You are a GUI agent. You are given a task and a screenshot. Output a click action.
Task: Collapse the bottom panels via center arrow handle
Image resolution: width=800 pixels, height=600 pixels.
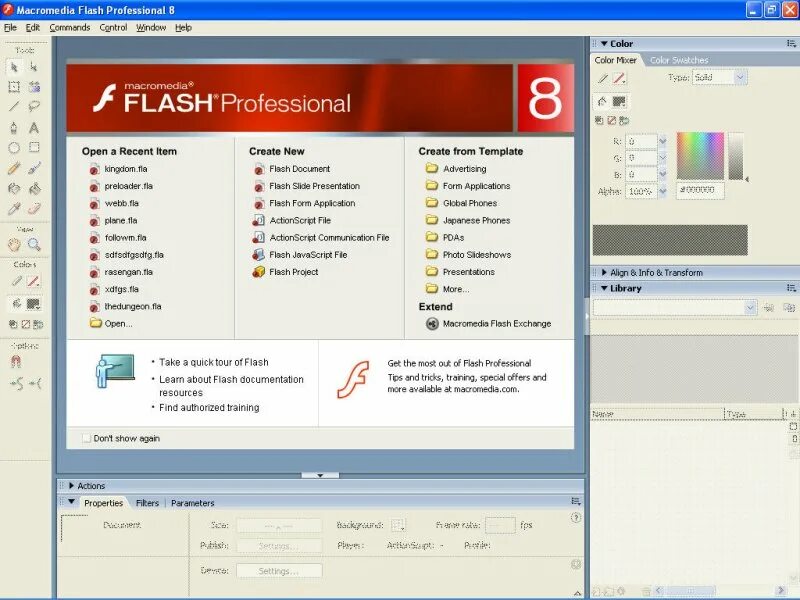pyautogui.click(x=320, y=475)
